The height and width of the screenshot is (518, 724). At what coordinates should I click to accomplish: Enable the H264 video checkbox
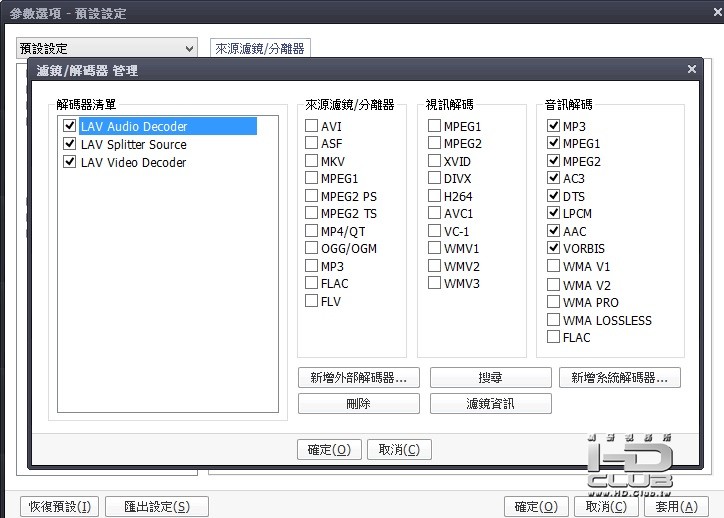click(x=434, y=196)
